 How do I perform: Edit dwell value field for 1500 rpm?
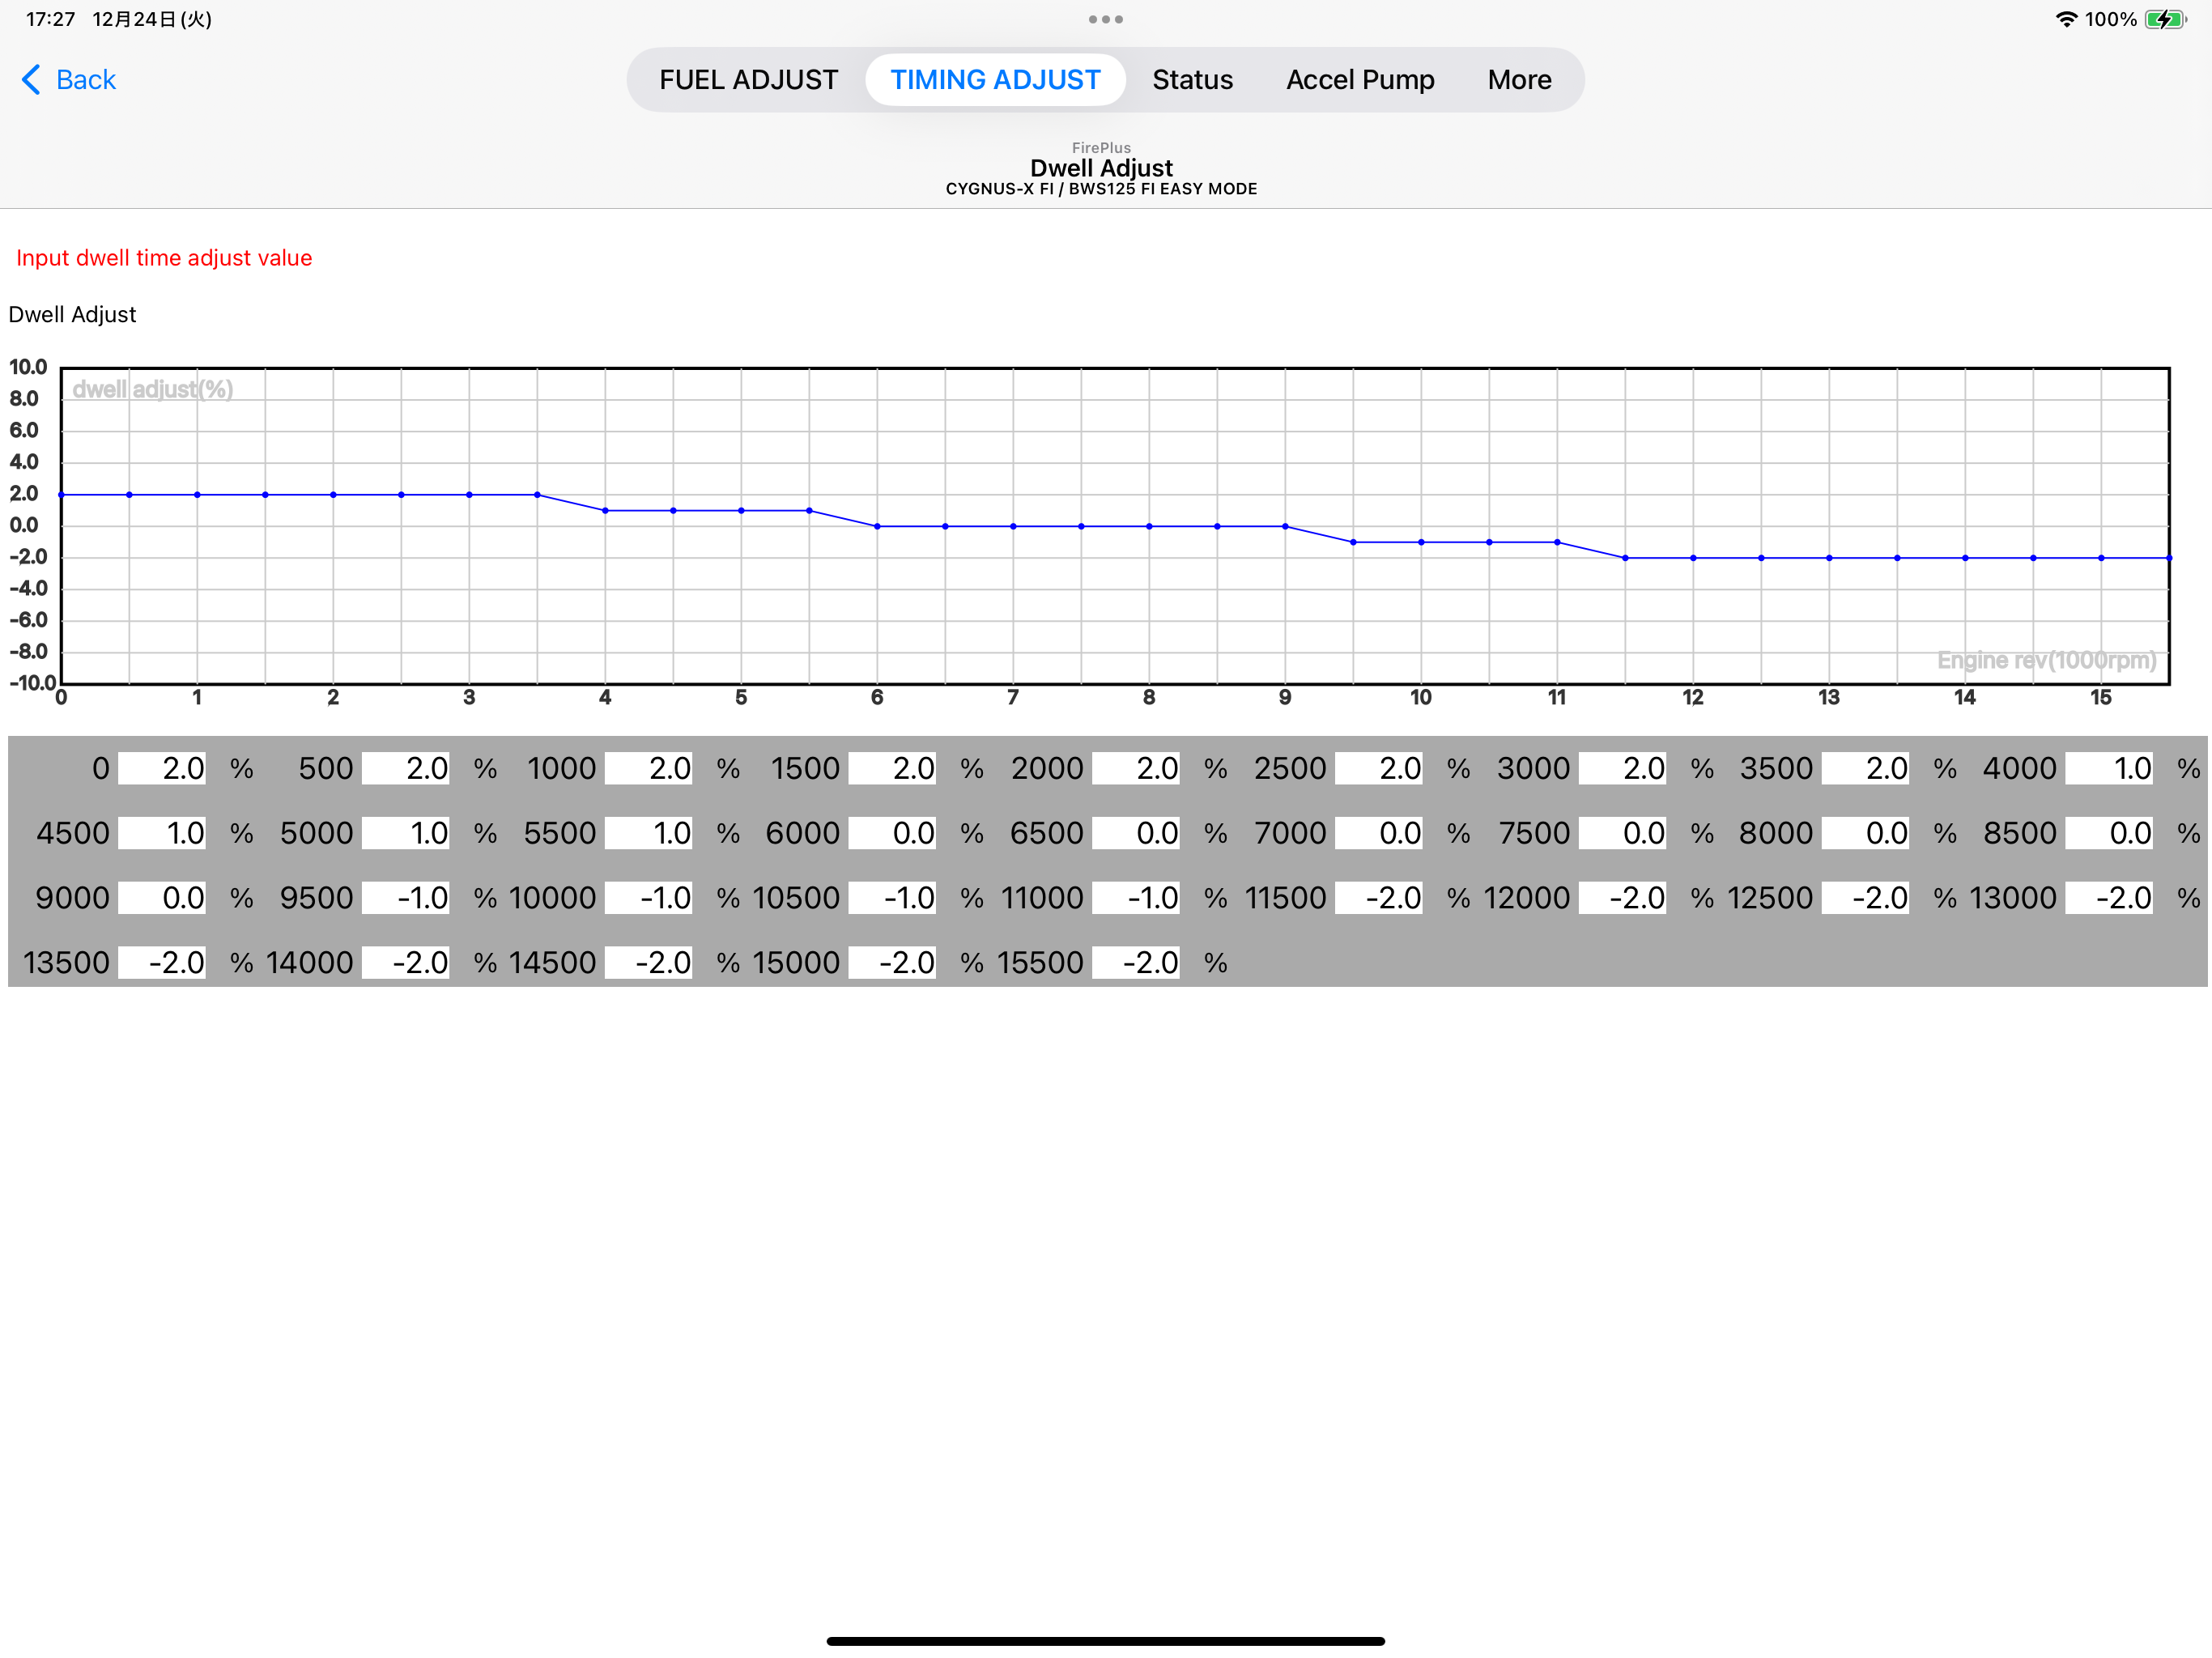[x=892, y=768]
